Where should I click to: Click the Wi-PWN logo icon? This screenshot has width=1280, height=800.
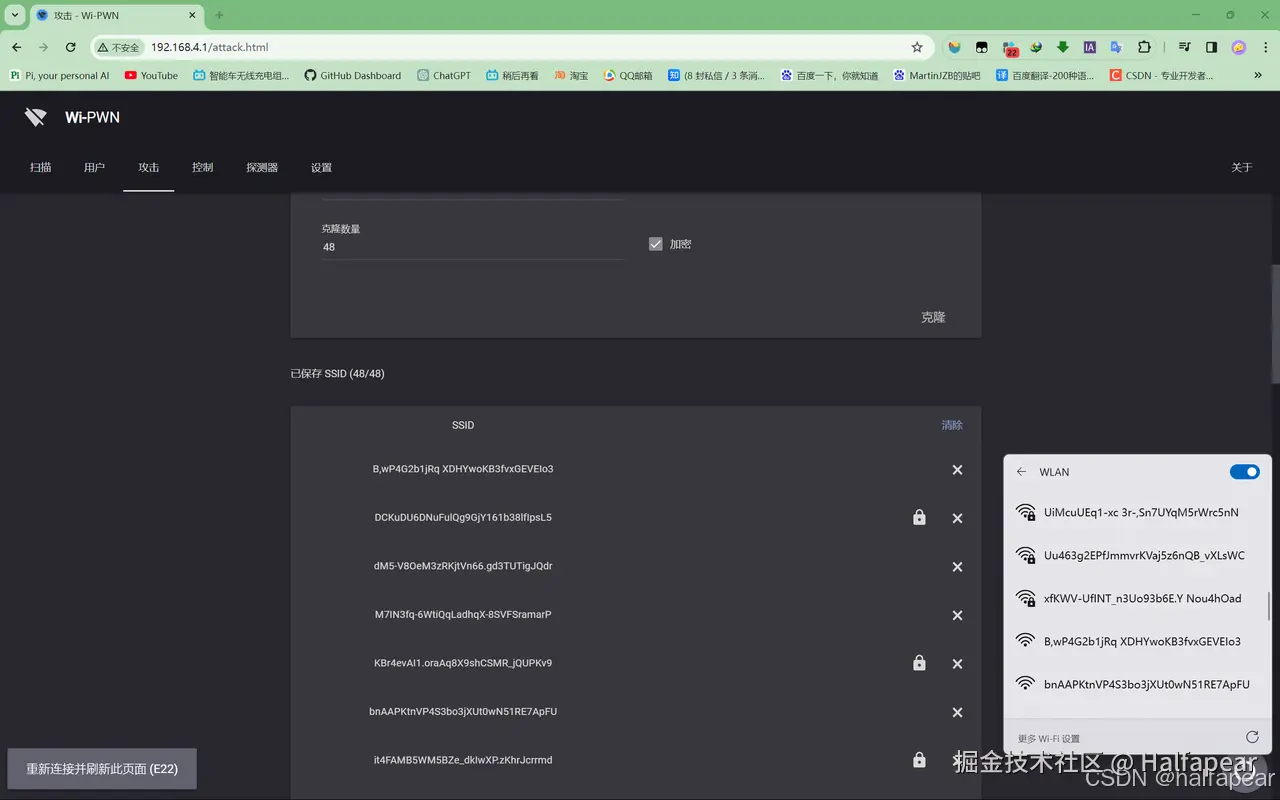(36, 117)
